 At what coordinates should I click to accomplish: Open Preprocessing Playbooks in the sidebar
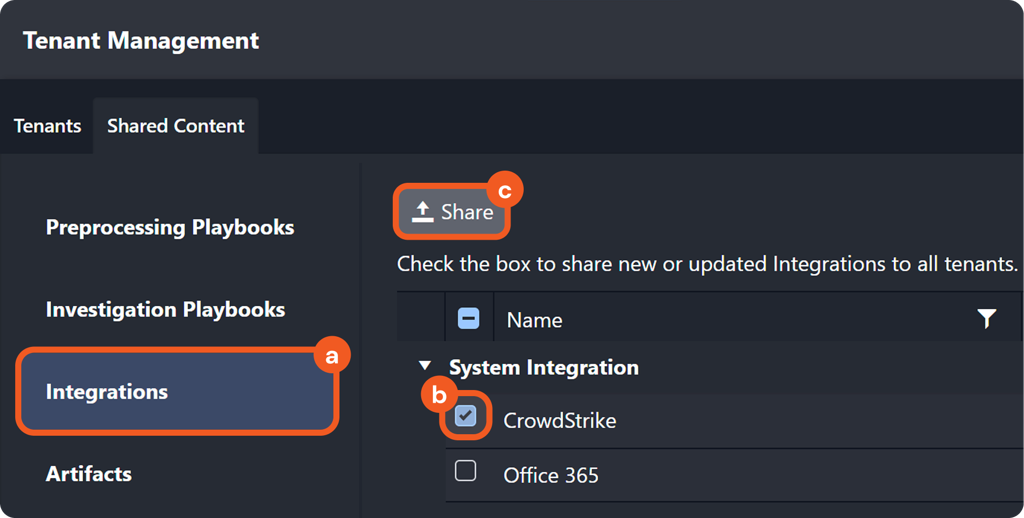170,227
